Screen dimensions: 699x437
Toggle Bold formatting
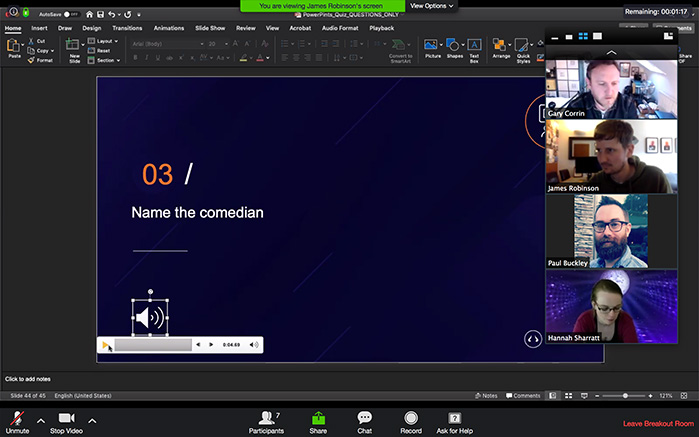point(136,58)
